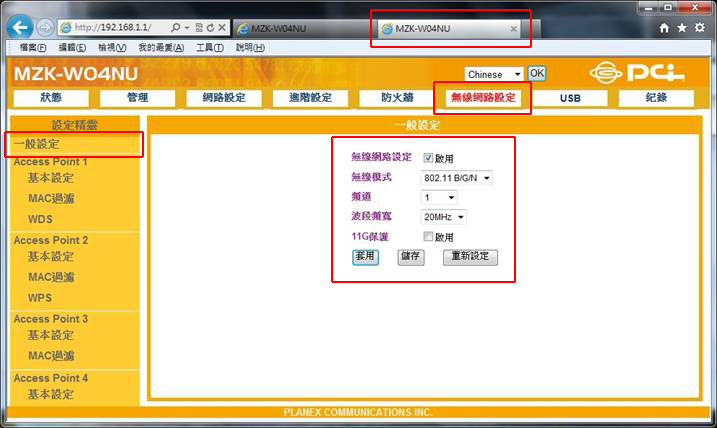This screenshot has height=428, width=717.
Task: Open MAC過濾 under Access Point 2
Action: point(51,277)
